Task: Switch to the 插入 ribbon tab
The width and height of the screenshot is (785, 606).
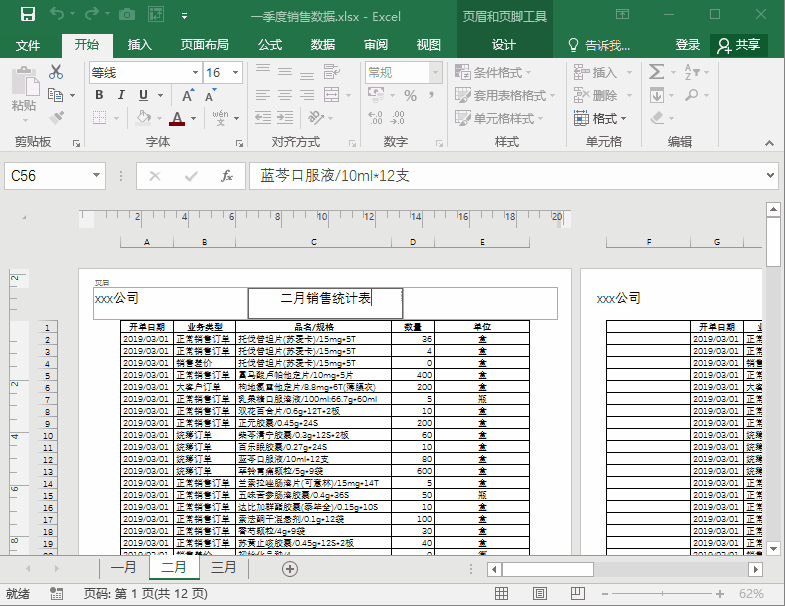Action: click(140, 45)
